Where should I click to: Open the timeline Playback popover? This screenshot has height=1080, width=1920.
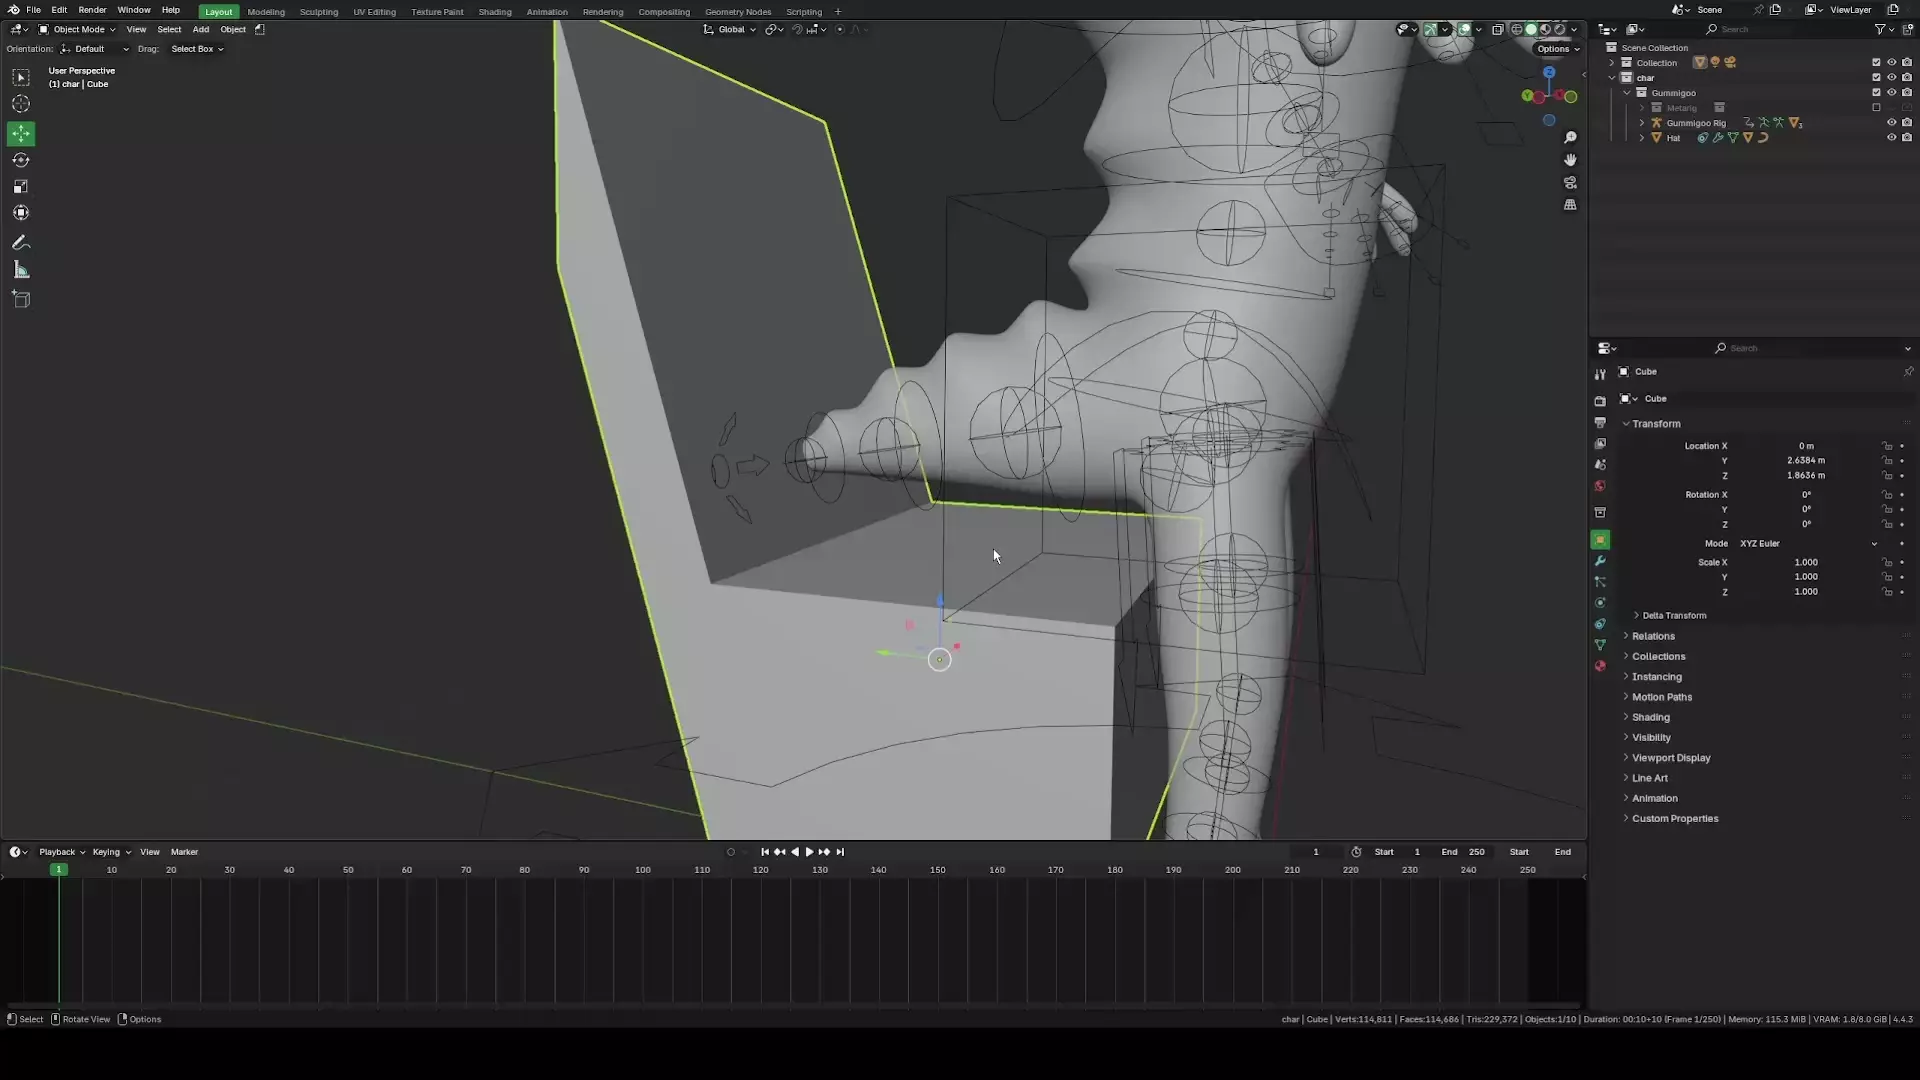pos(61,852)
